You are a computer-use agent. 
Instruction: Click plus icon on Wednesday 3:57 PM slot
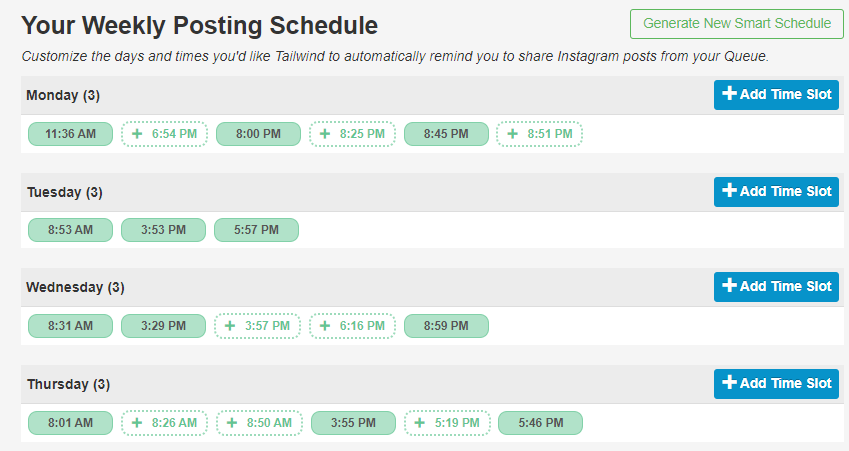(x=231, y=326)
